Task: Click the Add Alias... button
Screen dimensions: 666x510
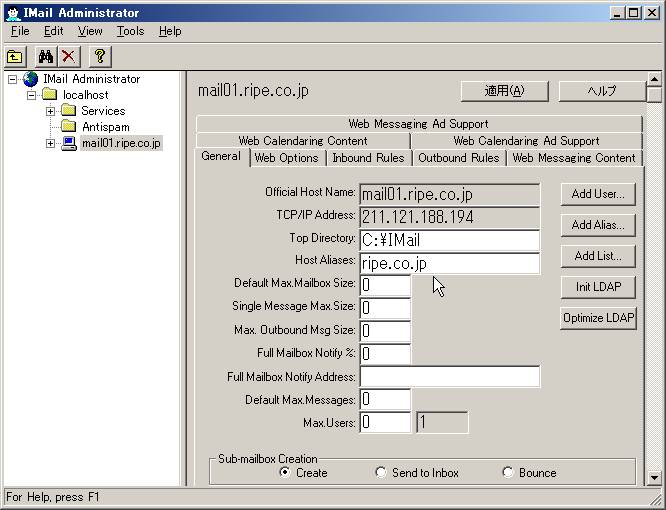Action: (x=598, y=225)
